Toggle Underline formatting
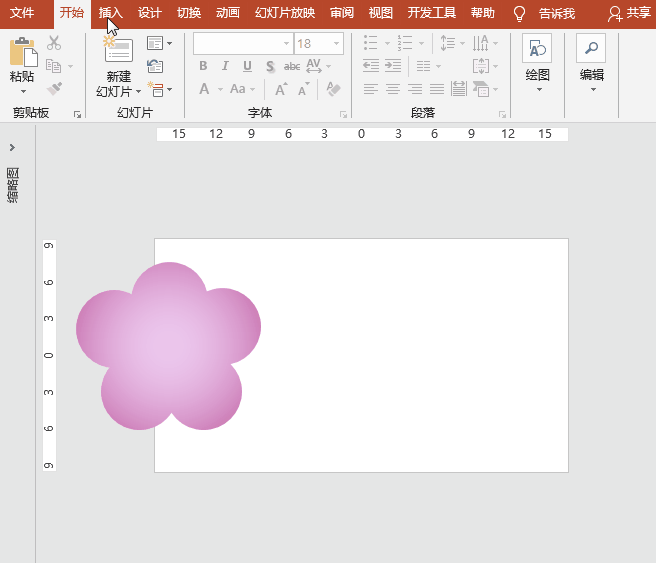 pyautogui.click(x=247, y=66)
